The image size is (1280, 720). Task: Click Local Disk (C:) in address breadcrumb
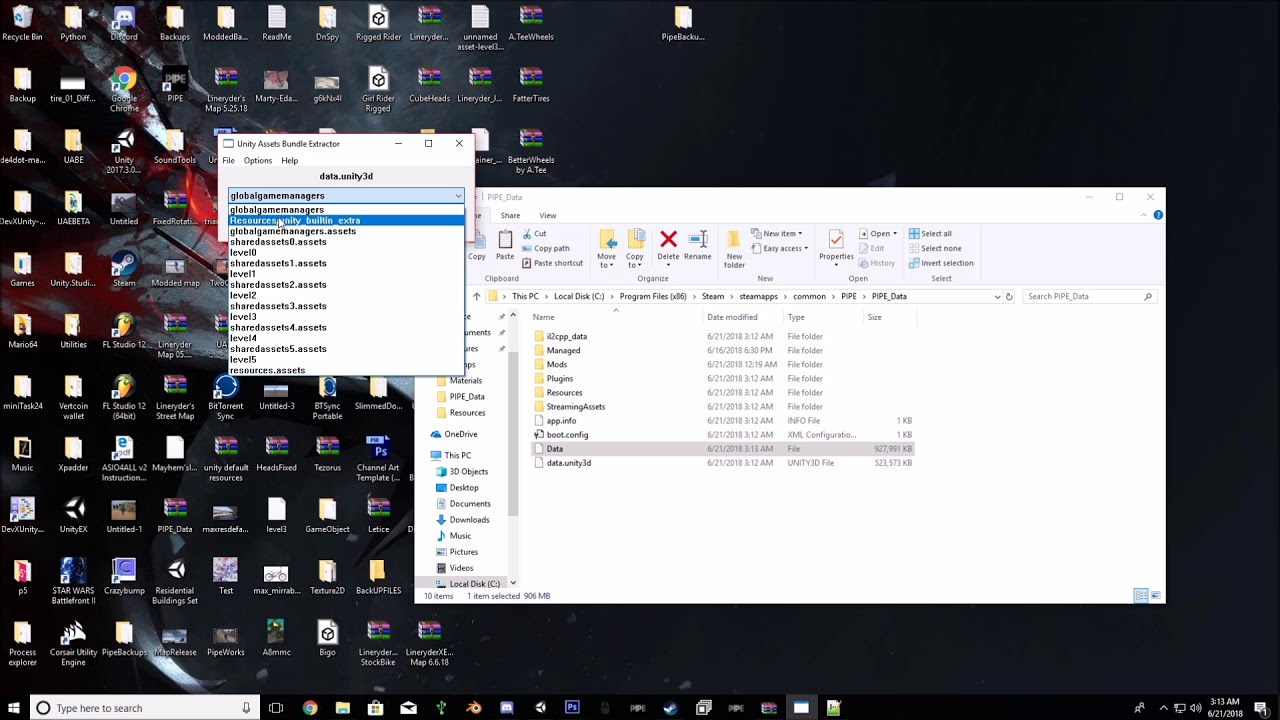click(x=579, y=296)
